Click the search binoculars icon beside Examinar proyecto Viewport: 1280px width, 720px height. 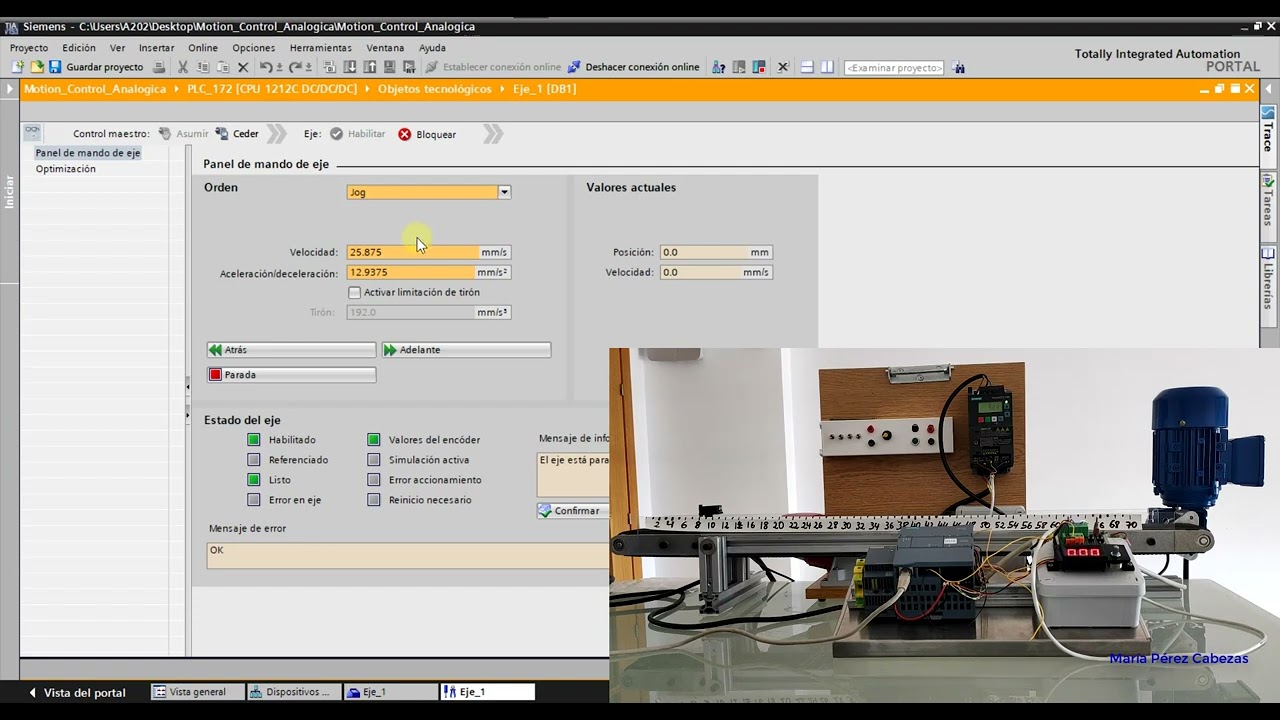coord(959,67)
